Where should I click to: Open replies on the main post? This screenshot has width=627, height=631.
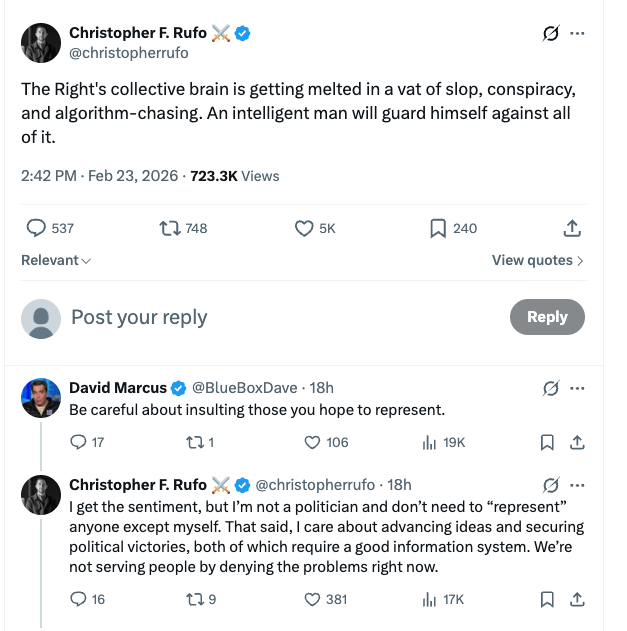[36, 228]
